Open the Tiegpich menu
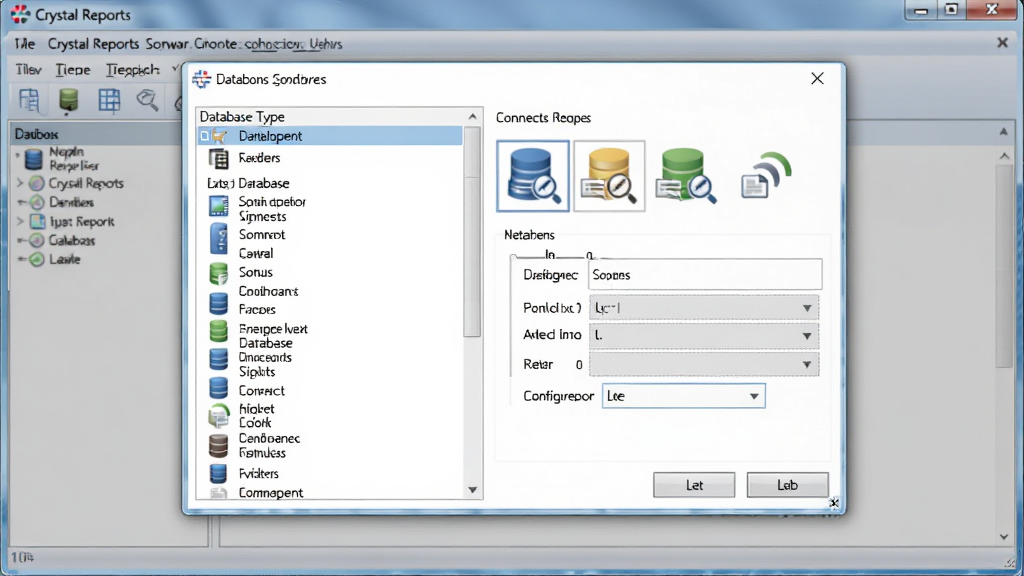1024x576 pixels. [x=133, y=69]
